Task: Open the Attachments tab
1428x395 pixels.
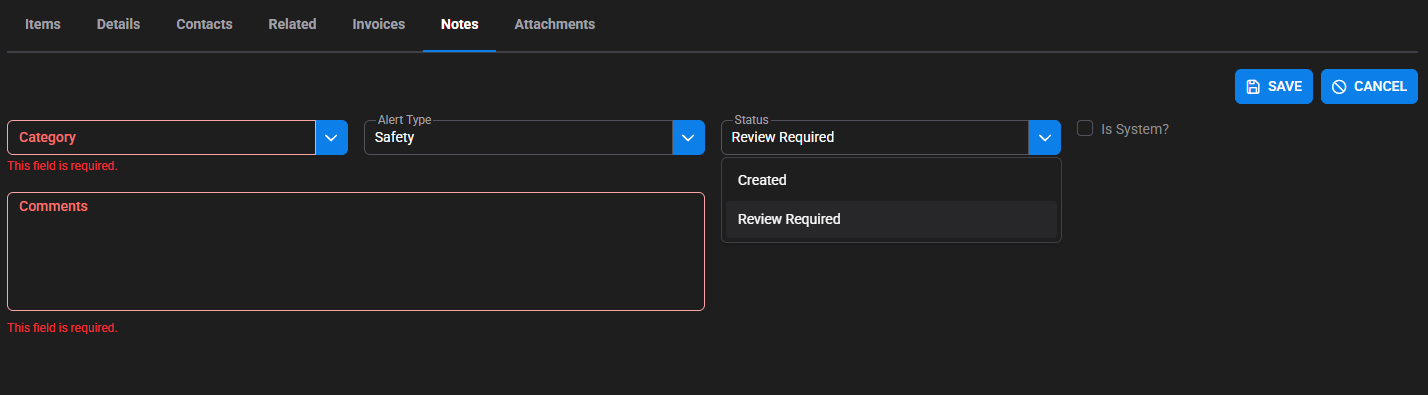Action: click(554, 24)
